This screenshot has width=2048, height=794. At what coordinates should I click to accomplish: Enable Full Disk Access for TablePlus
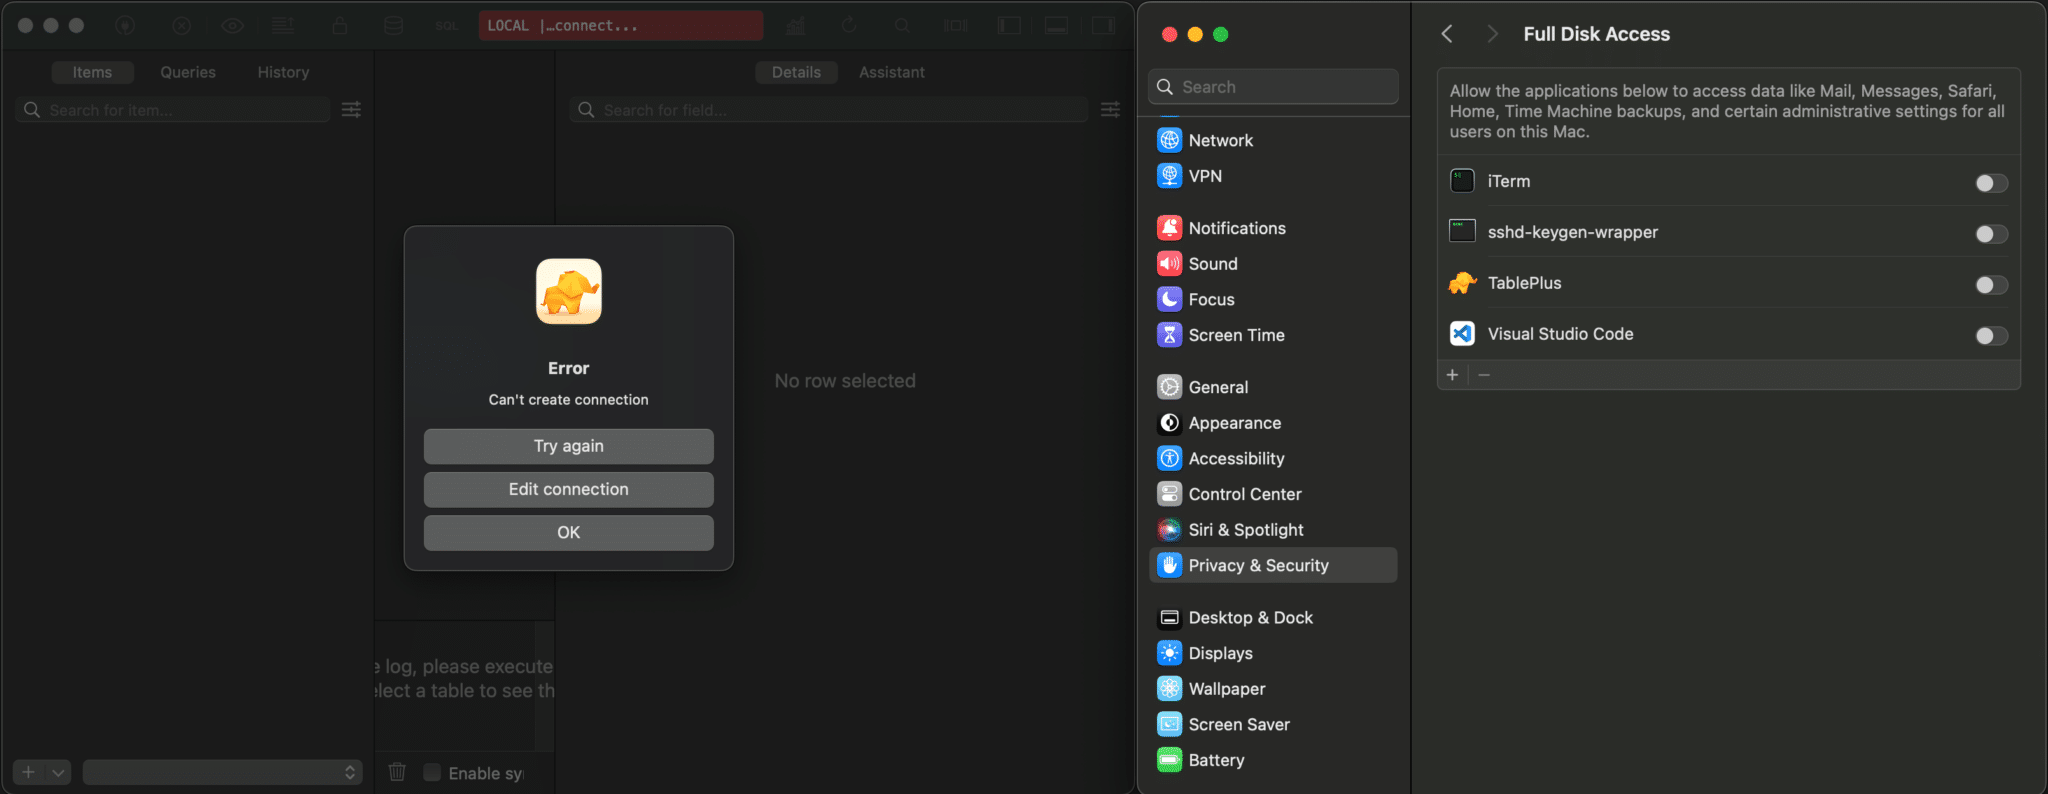pos(1990,285)
